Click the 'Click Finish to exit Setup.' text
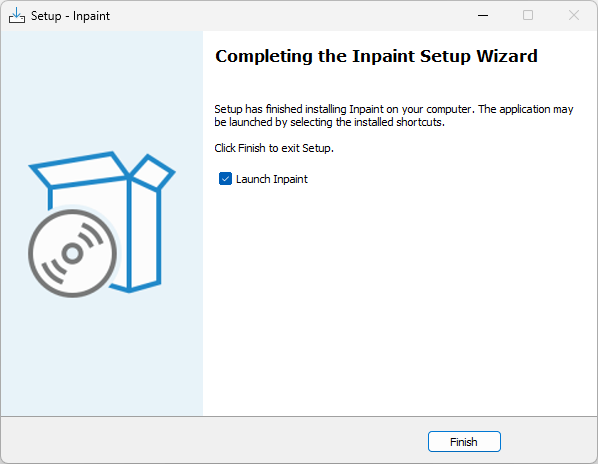Screen dimensions: 598x464 pyautogui.click(x=274, y=148)
